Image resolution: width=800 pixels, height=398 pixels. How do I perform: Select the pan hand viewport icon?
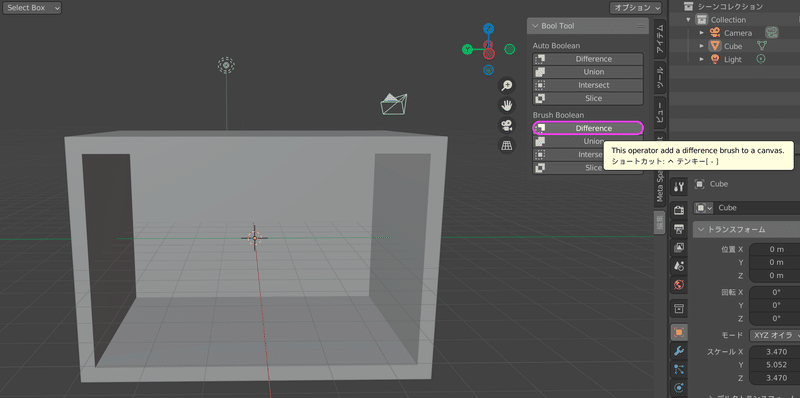point(506,106)
